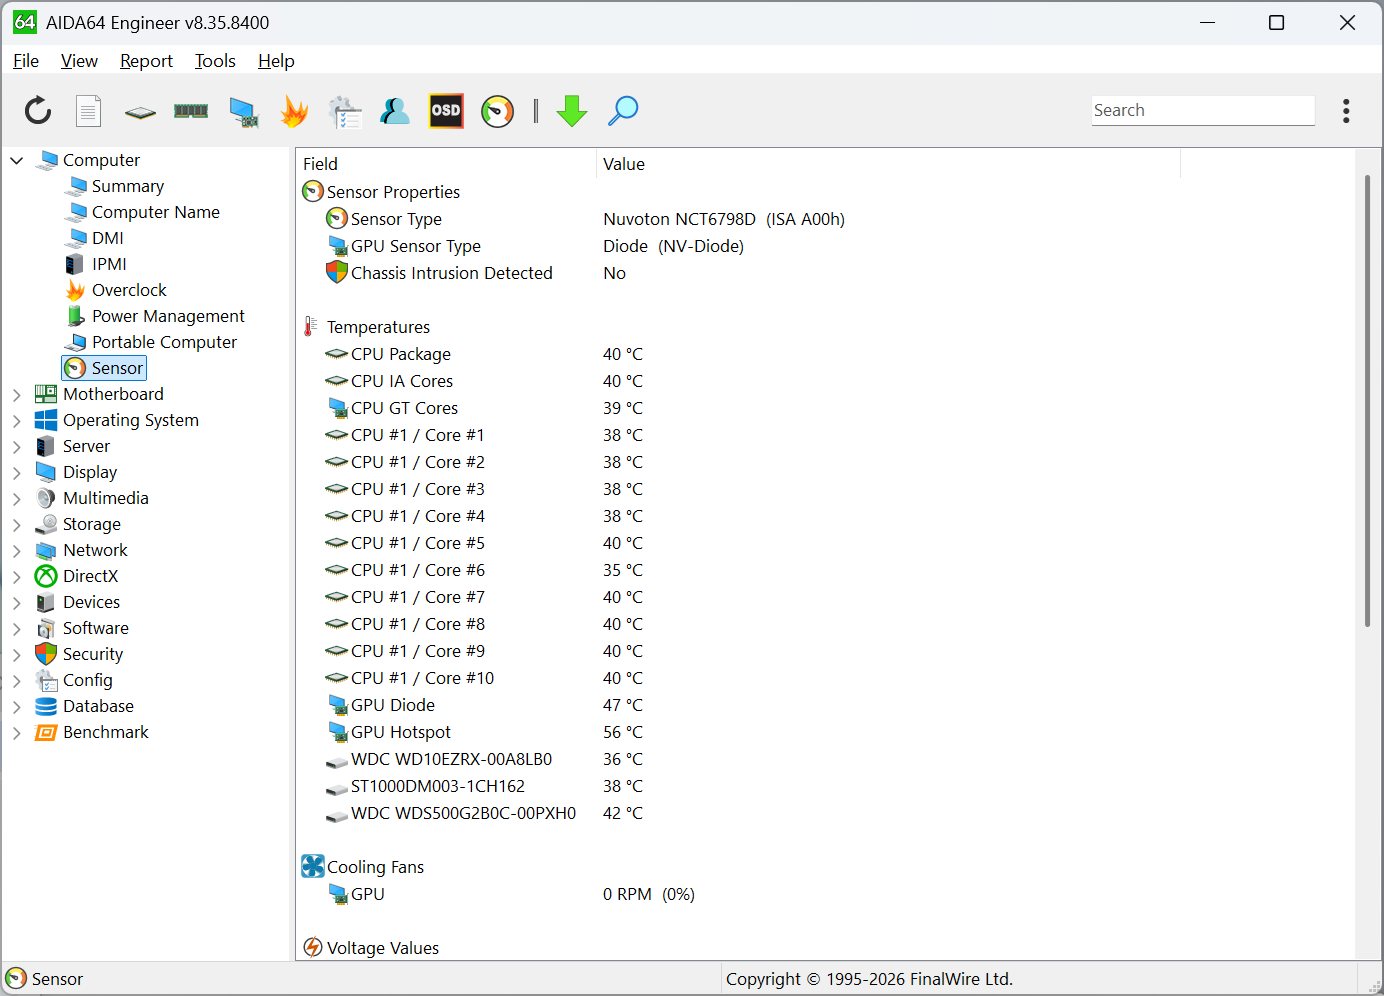Click the Cooling Fans fan icon

(313, 866)
